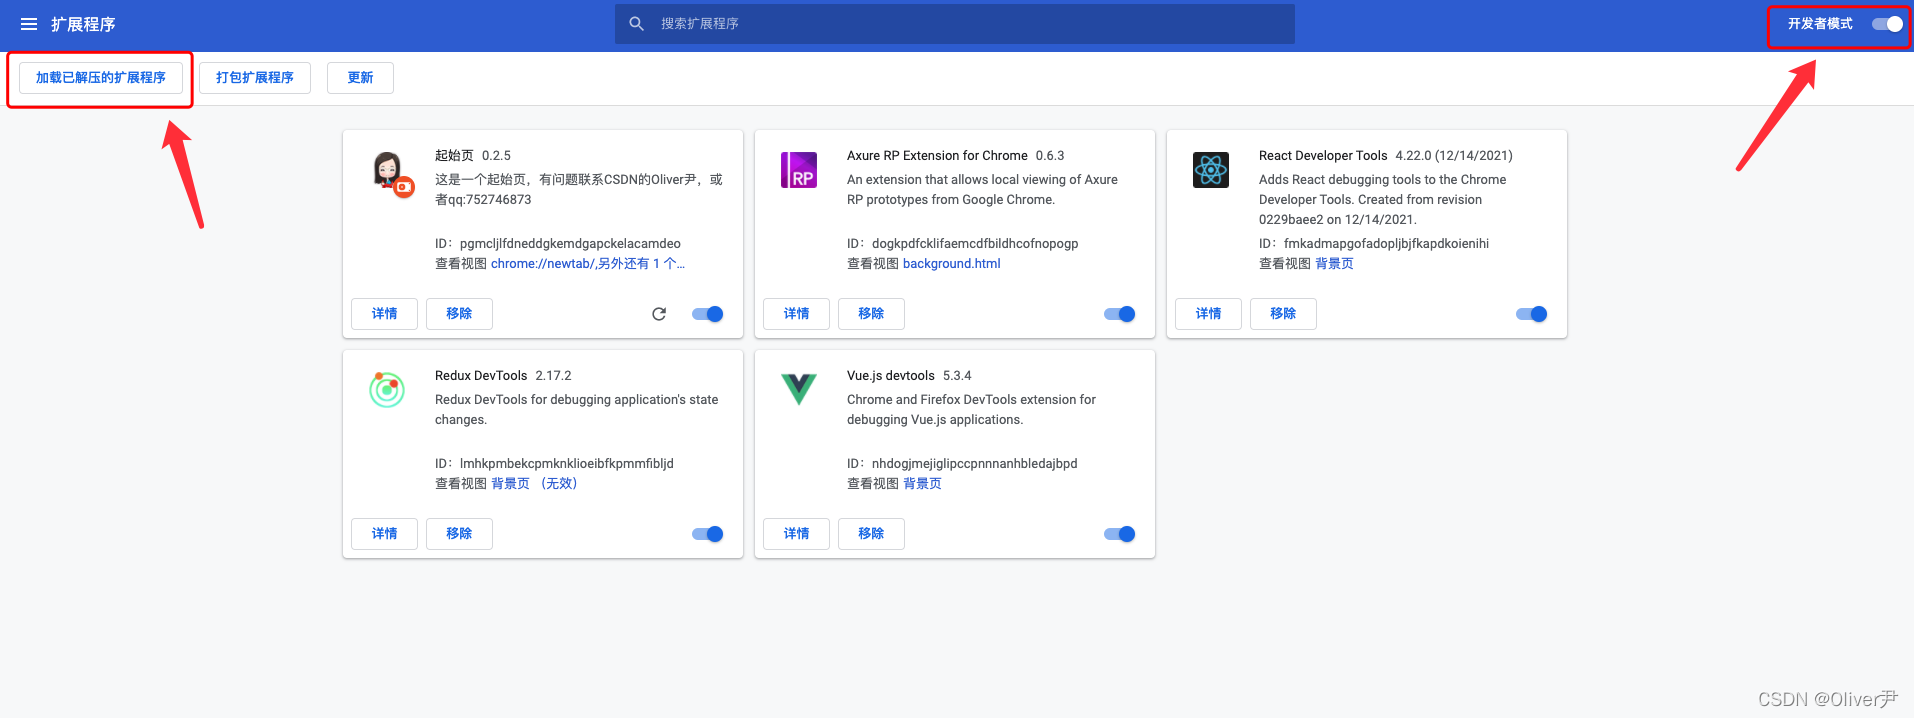Viewport: 1914px width, 718px height.
Task: Click the 打包扩展程序 button
Action: point(255,78)
